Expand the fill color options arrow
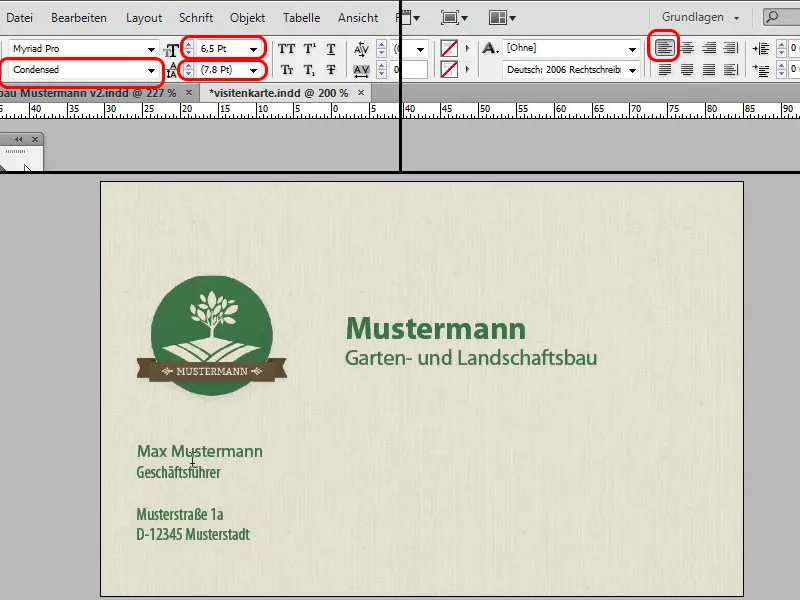 [x=467, y=49]
